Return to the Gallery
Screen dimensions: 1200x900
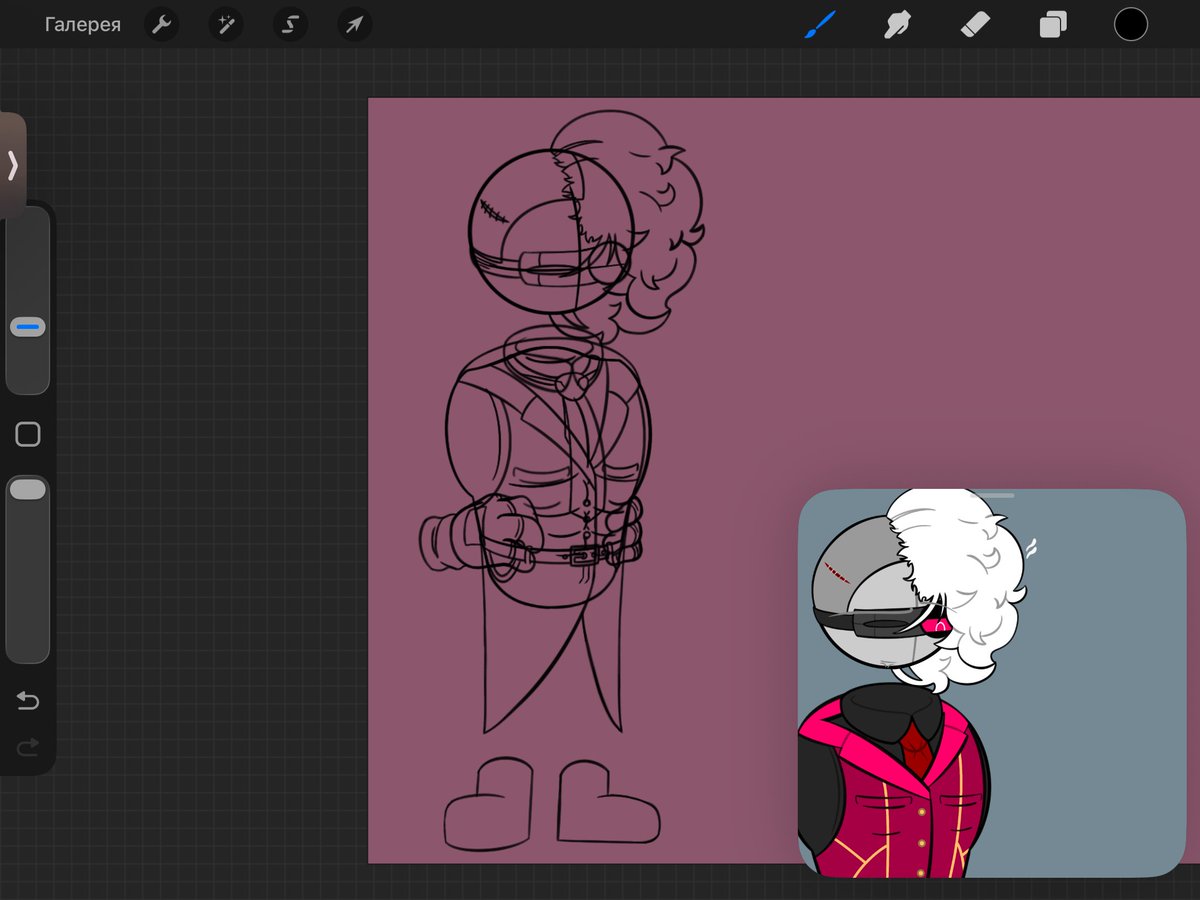pos(83,24)
